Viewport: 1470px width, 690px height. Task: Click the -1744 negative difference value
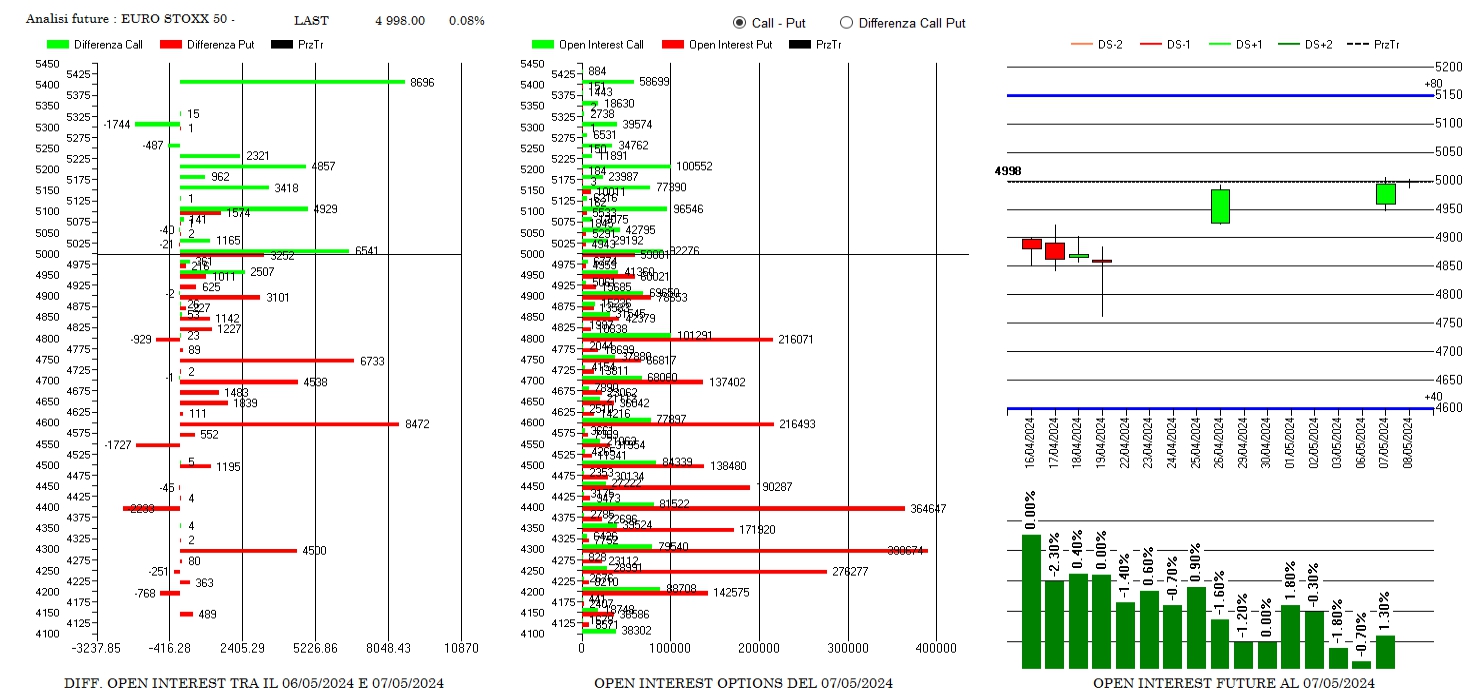coord(117,124)
